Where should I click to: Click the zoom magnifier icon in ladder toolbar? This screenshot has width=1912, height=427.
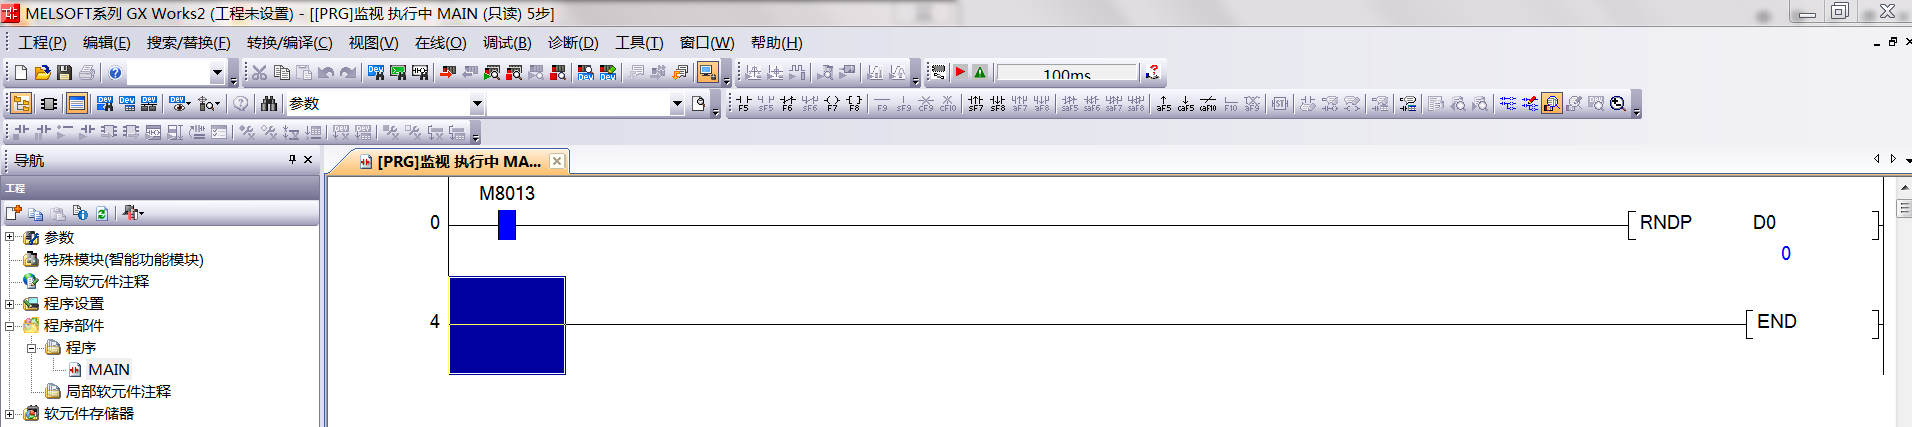click(x=1618, y=104)
